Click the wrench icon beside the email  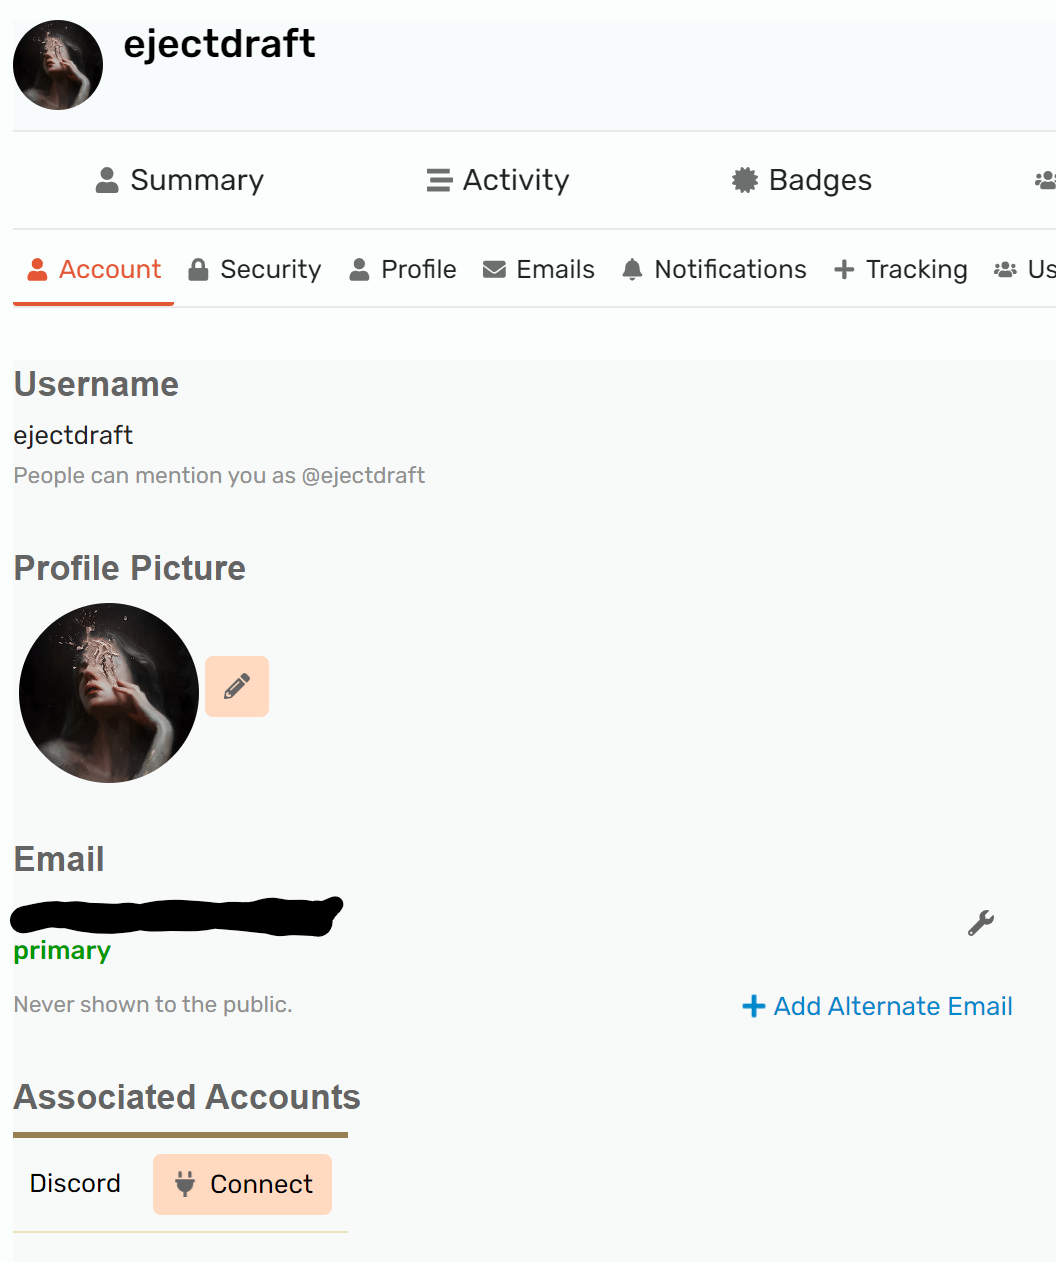pyautogui.click(x=981, y=923)
